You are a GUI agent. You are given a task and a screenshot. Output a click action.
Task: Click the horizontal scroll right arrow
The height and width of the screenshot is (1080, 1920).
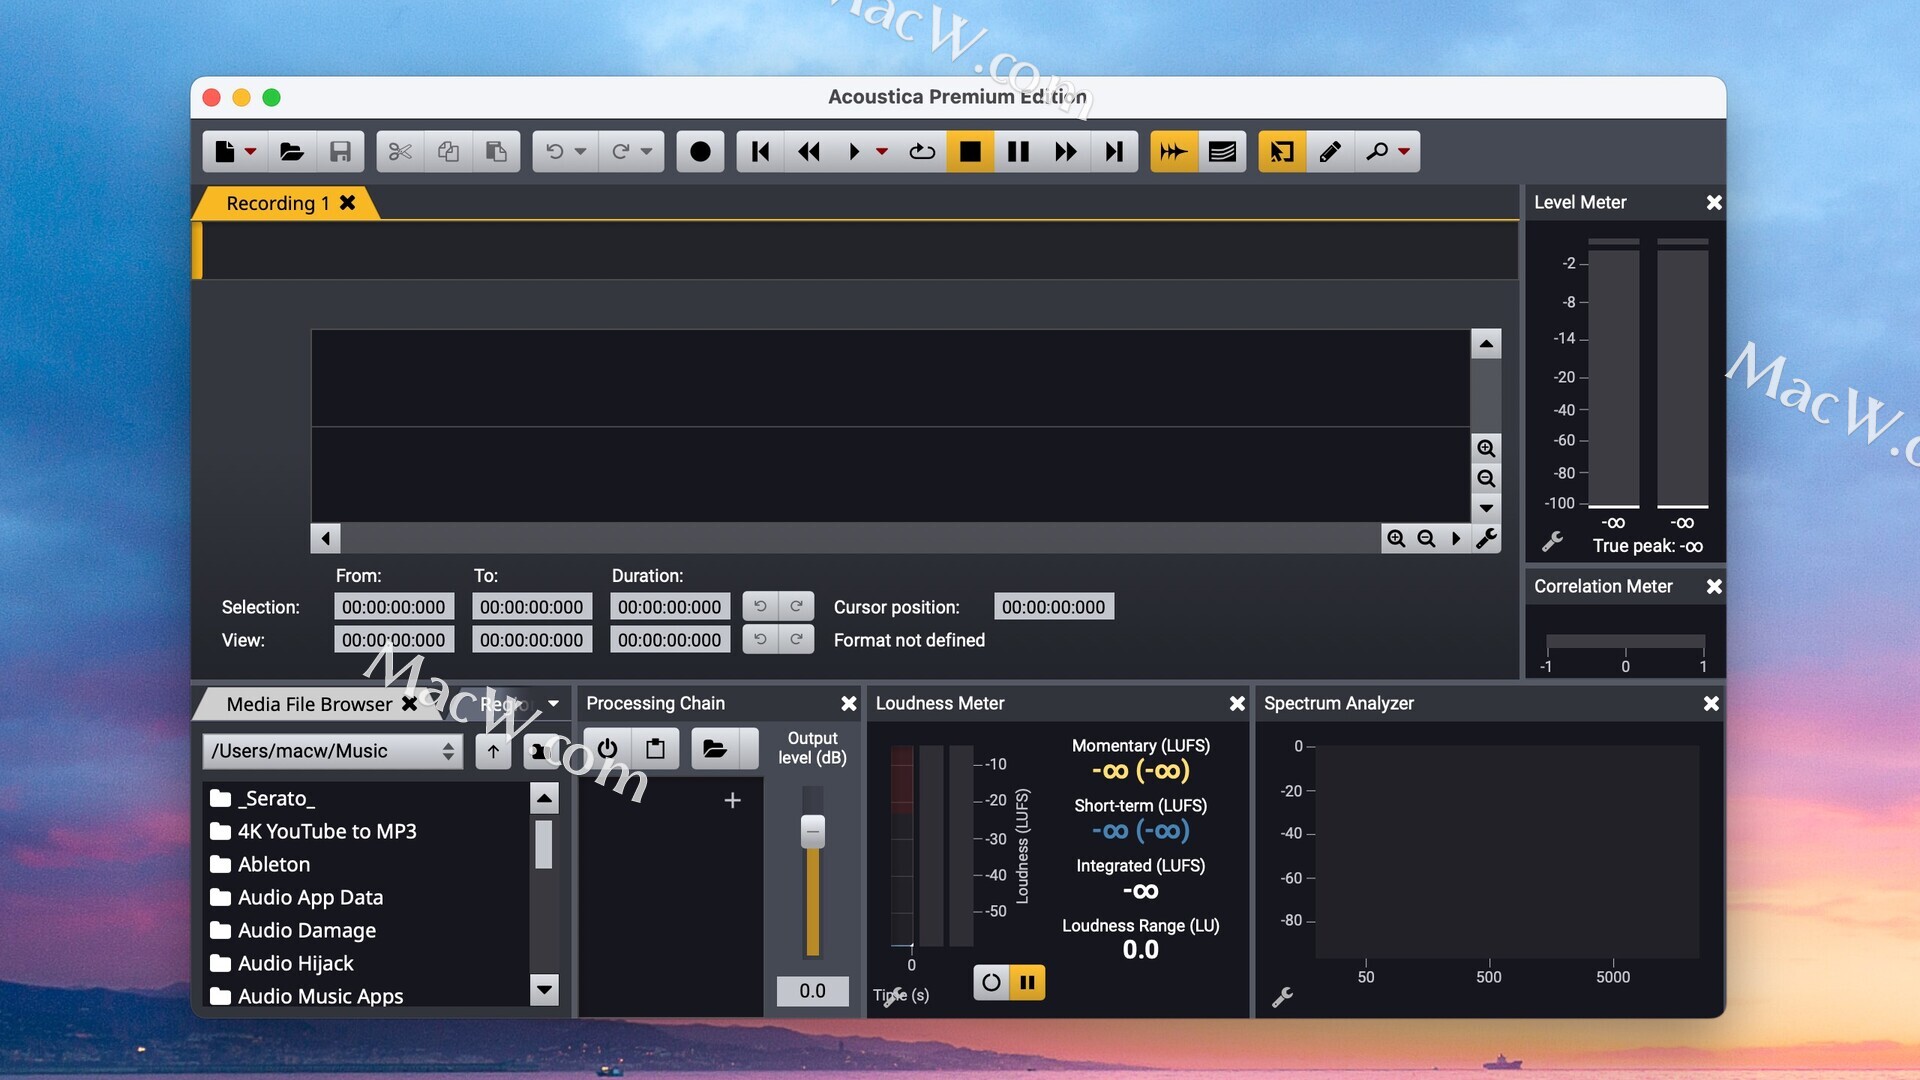(x=1456, y=538)
